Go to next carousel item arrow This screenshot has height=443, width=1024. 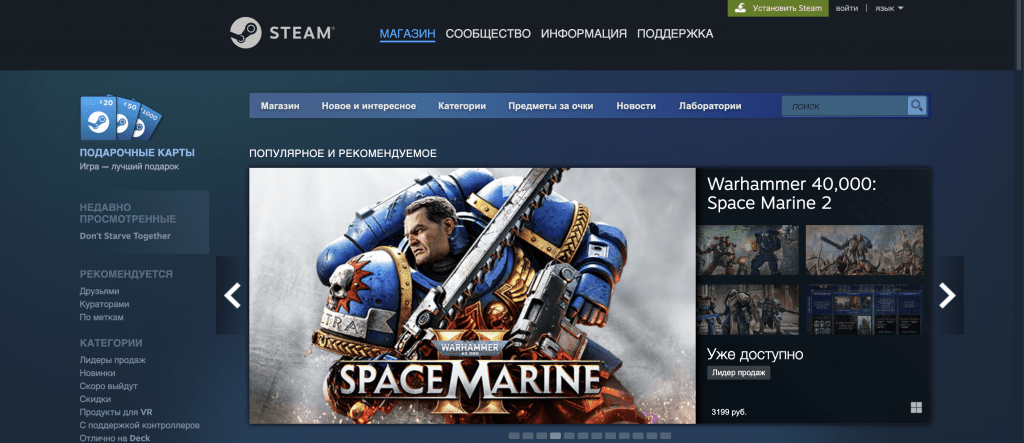947,295
